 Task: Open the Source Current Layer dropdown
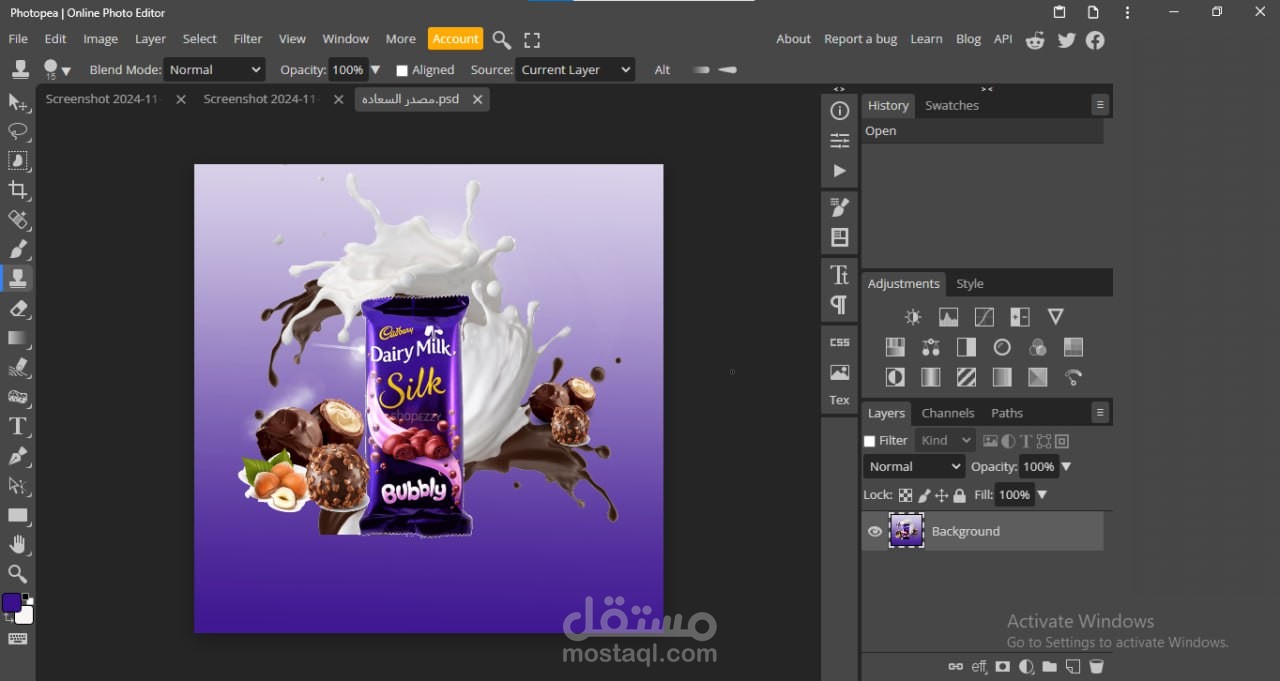coord(575,70)
